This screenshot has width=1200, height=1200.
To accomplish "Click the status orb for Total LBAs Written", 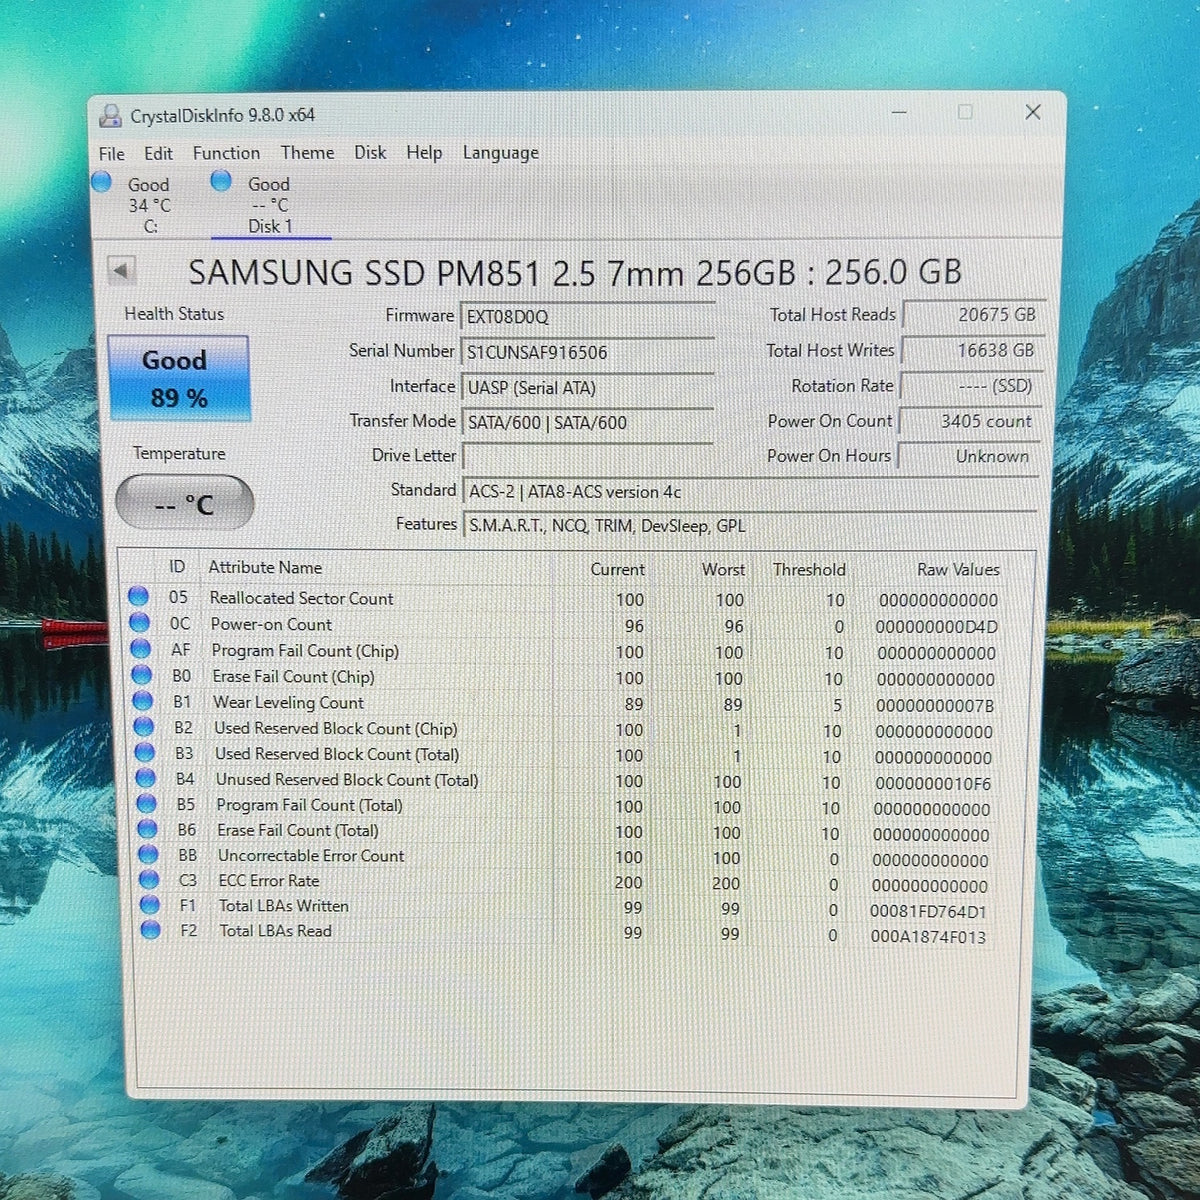I will pos(150,905).
